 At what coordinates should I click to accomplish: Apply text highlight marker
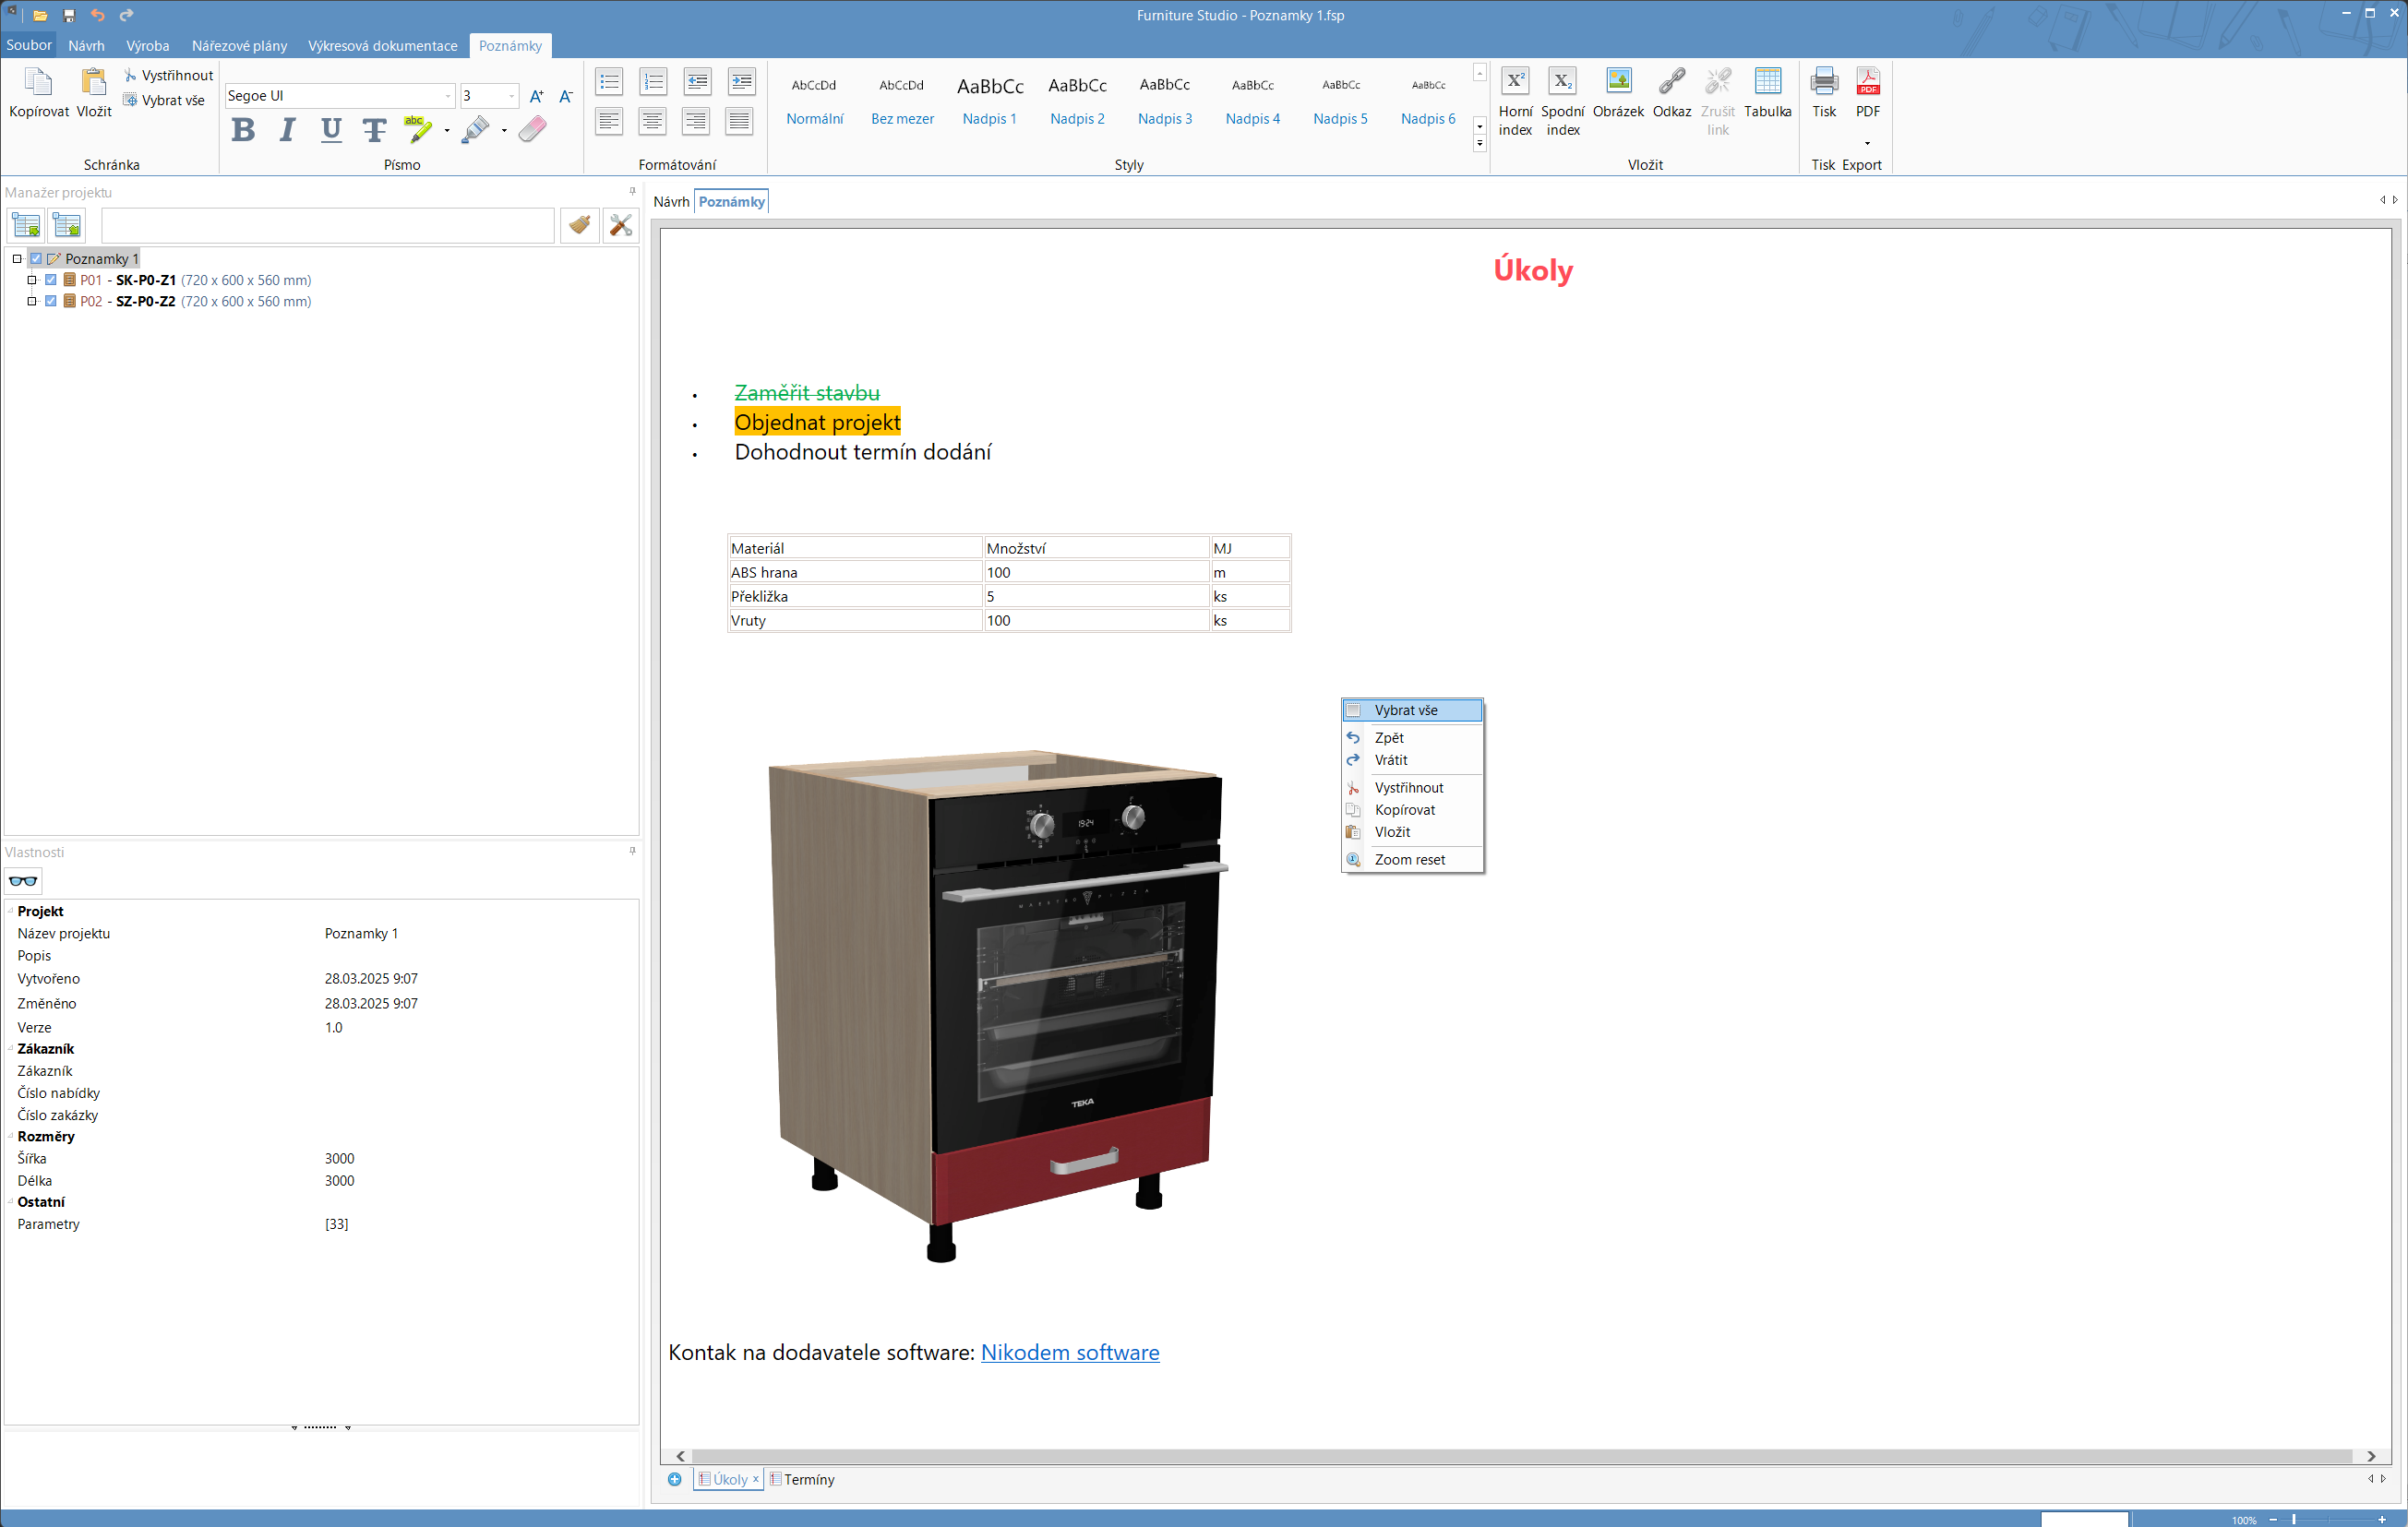pyautogui.click(x=418, y=130)
